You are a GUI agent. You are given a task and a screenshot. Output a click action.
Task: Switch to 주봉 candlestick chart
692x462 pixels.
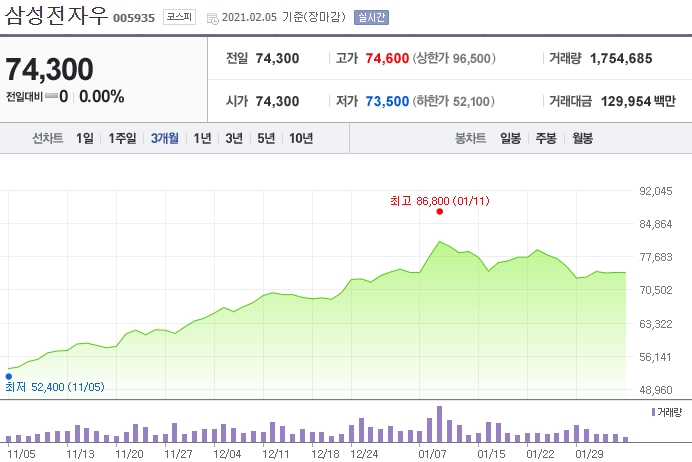tap(546, 139)
